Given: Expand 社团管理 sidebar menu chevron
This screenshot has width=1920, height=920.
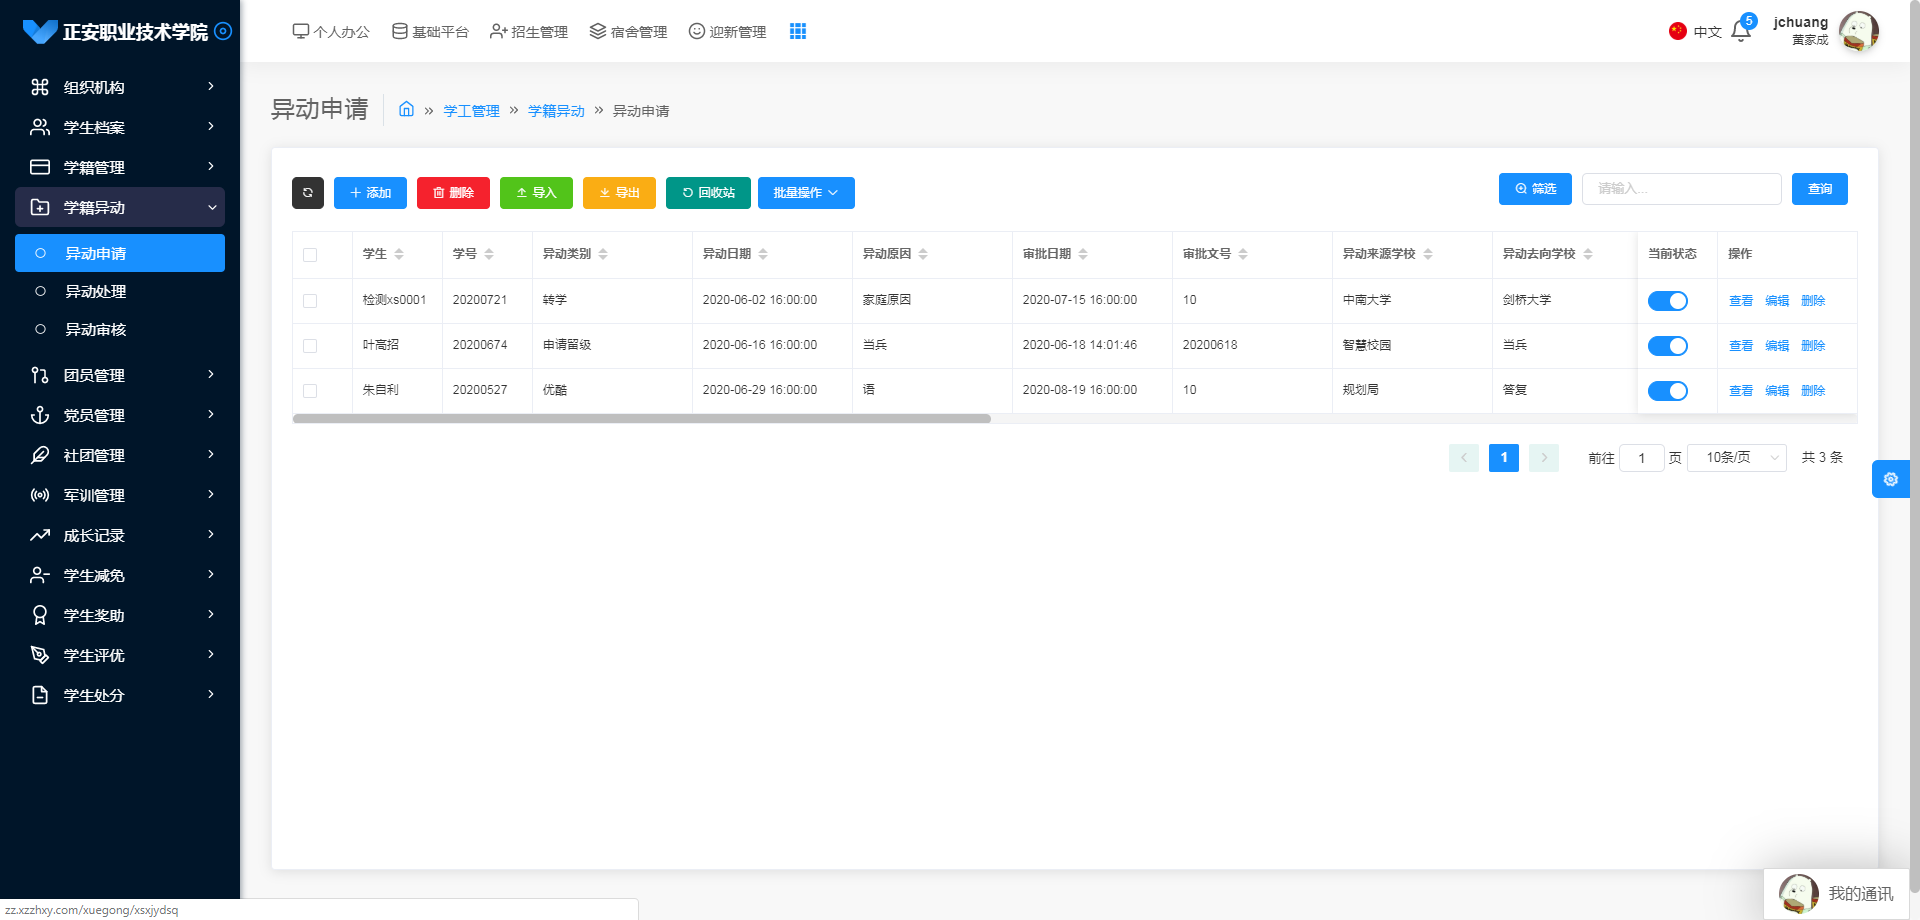Looking at the screenshot, I should (x=211, y=455).
